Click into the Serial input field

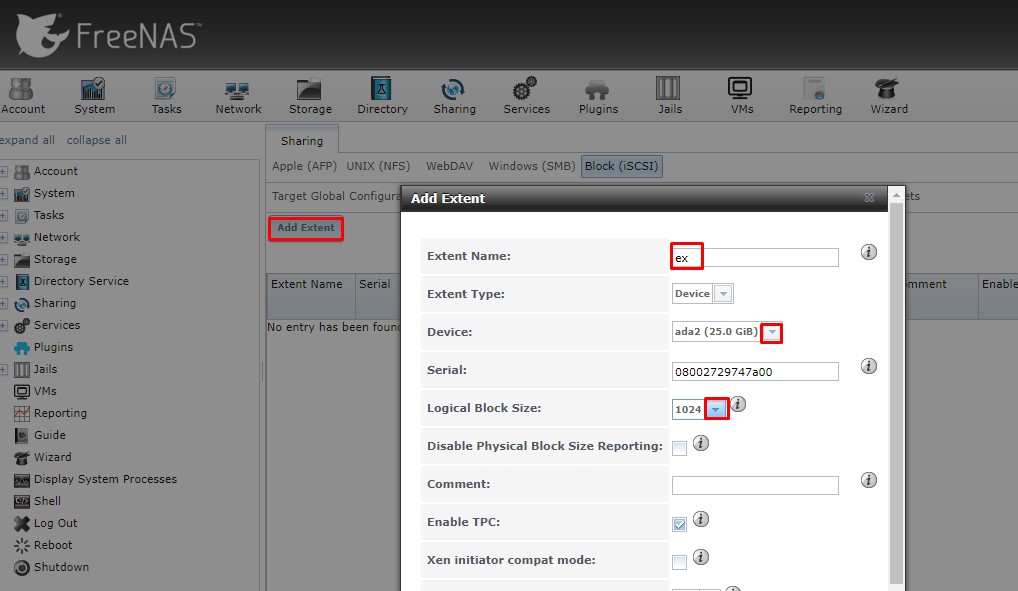pos(754,371)
